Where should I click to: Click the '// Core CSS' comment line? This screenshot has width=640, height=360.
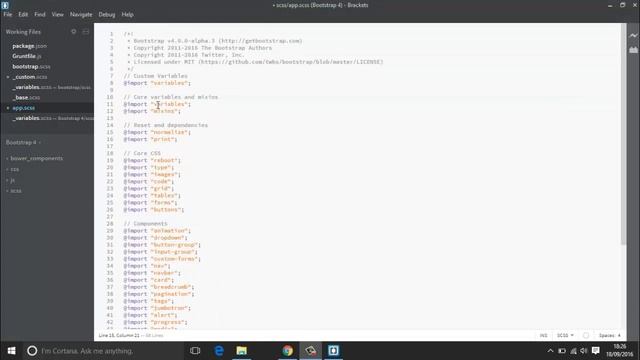[142, 153]
